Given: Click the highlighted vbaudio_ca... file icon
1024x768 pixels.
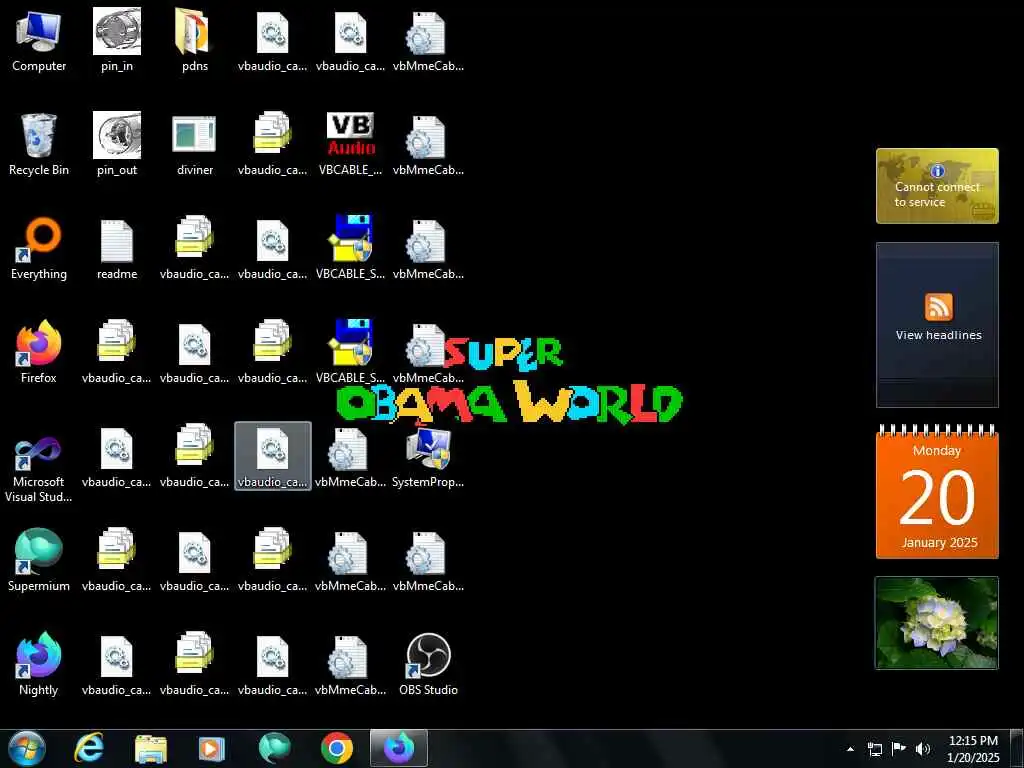Looking at the screenshot, I should pos(272,456).
